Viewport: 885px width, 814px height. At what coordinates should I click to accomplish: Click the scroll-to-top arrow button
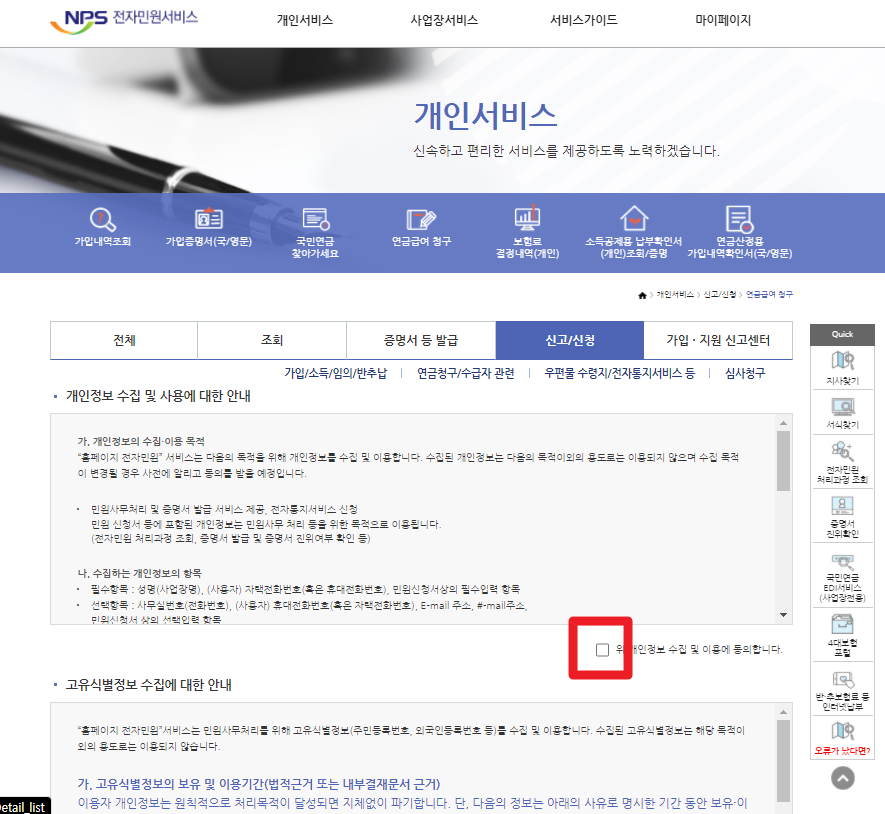tap(843, 778)
